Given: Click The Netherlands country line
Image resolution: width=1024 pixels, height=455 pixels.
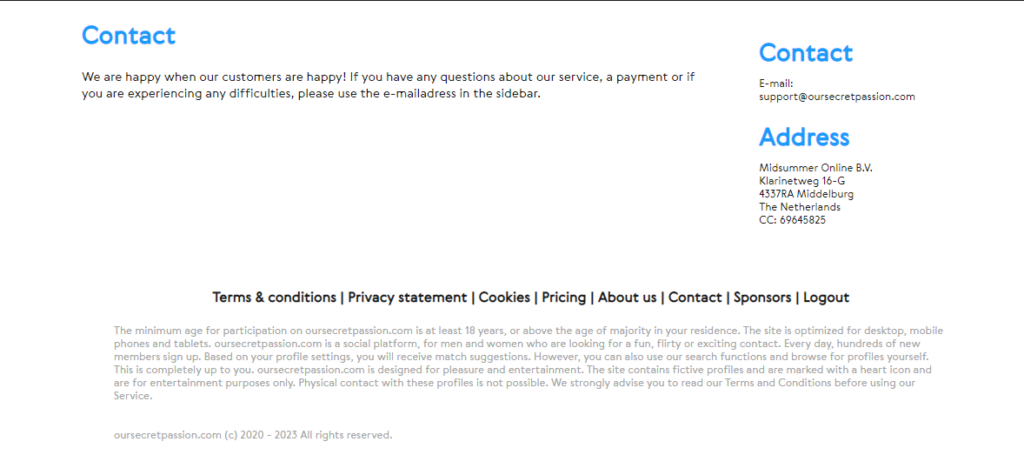Looking at the screenshot, I should pyautogui.click(x=800, y=207).
